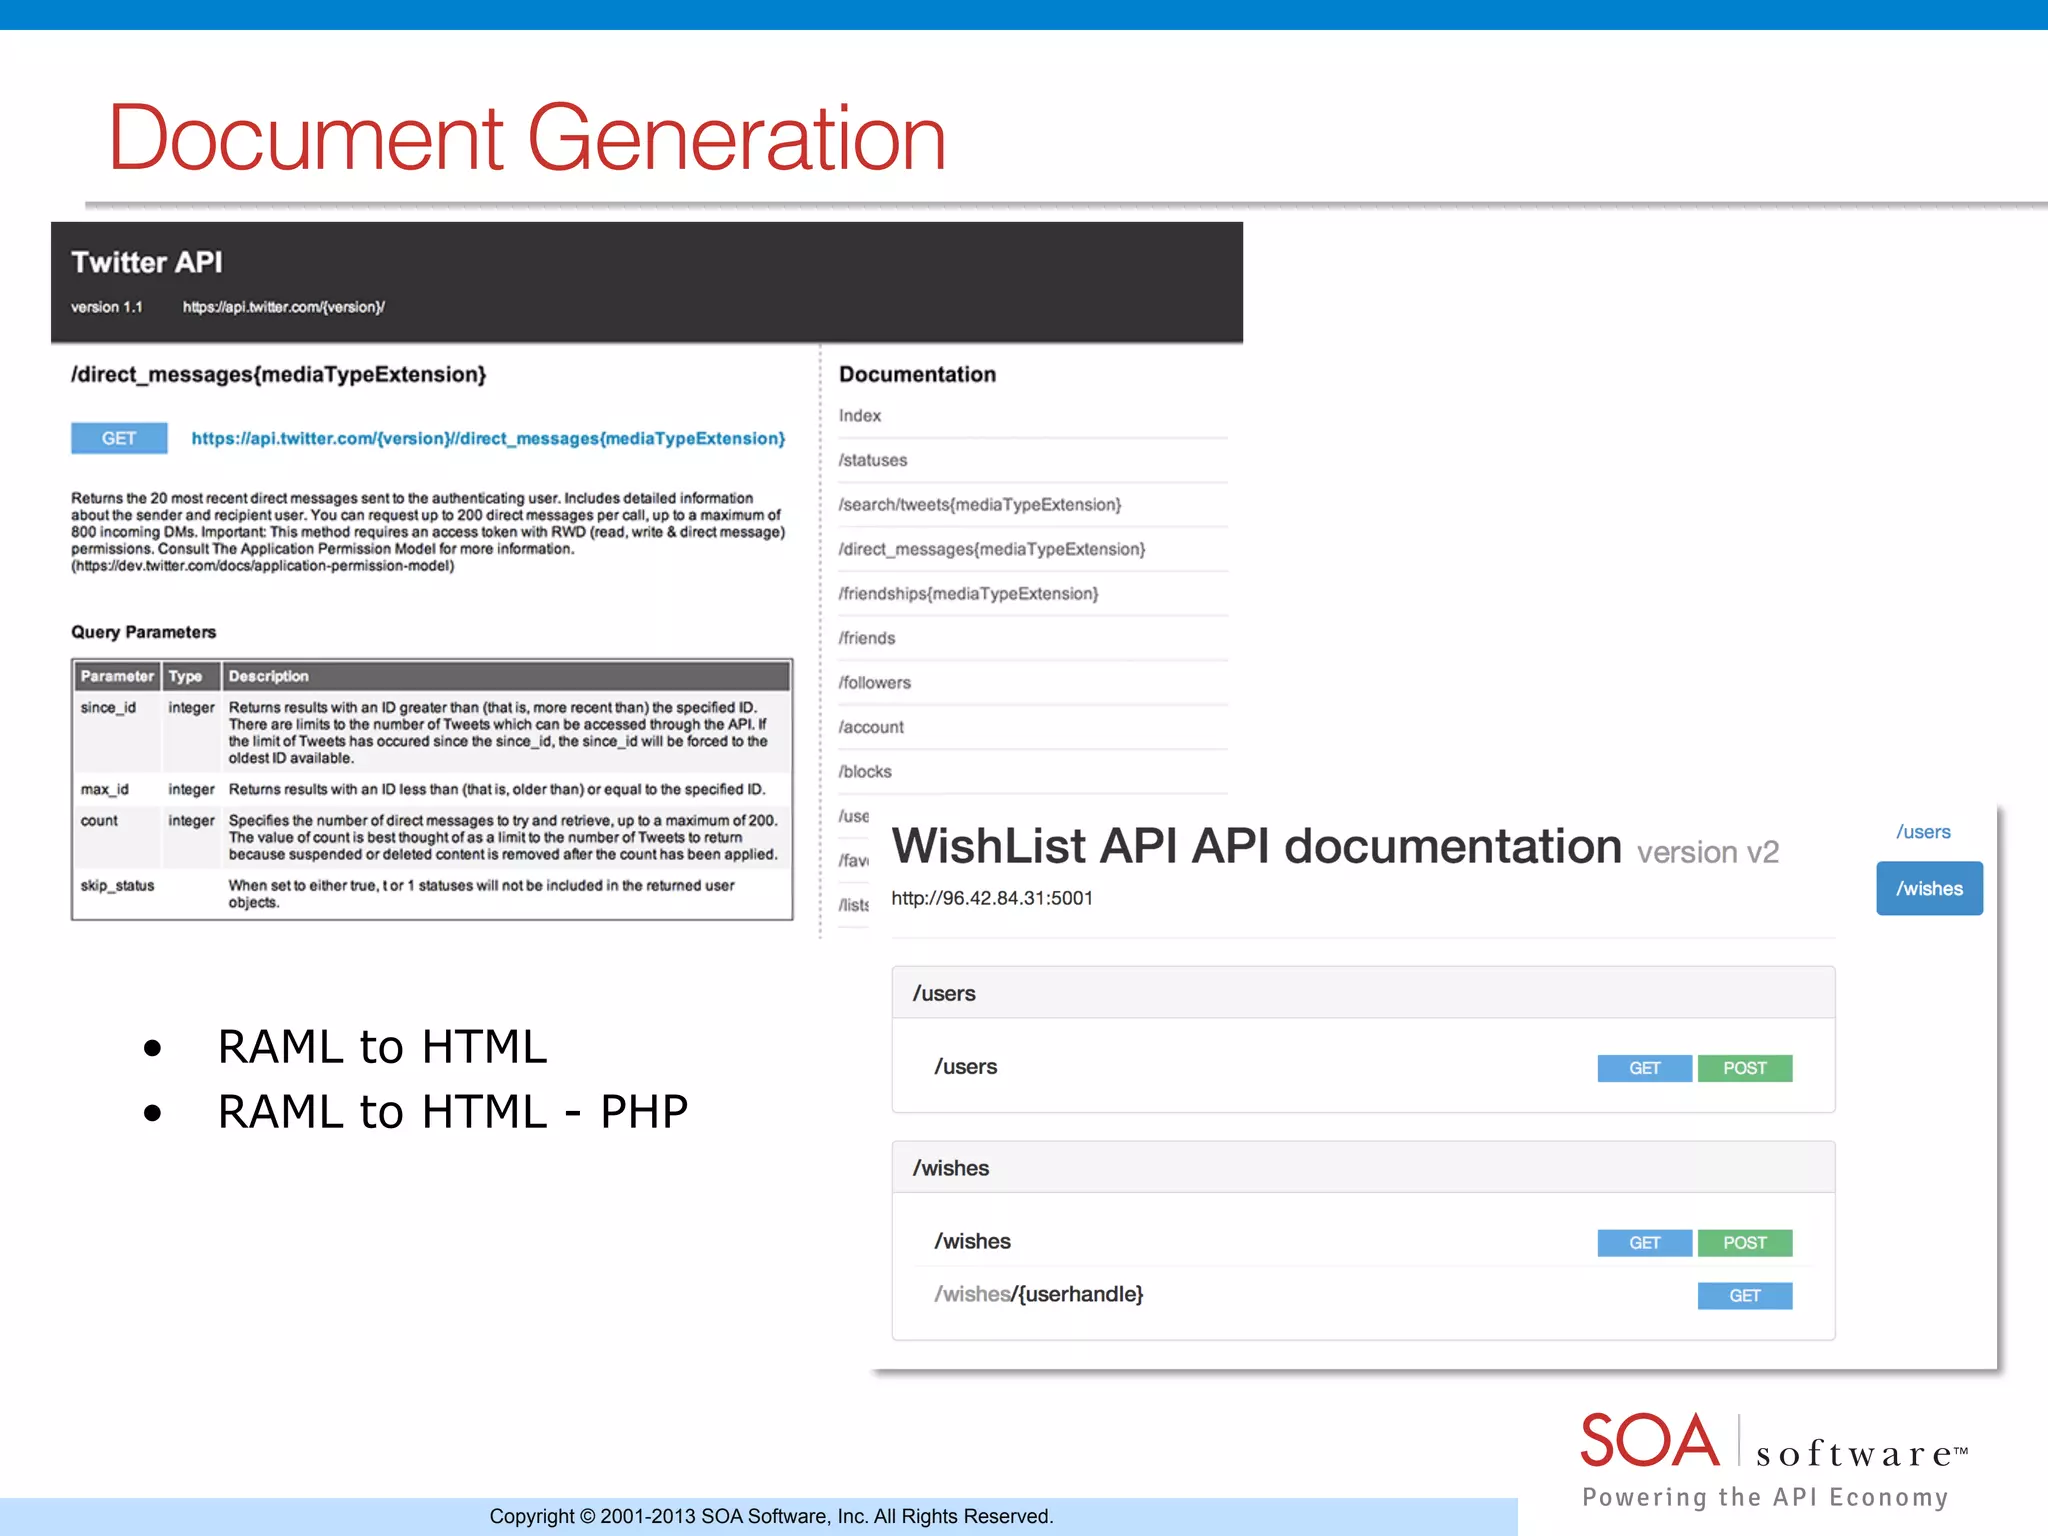
Task: Expand the /users panel header
Action: [1363, 993]
